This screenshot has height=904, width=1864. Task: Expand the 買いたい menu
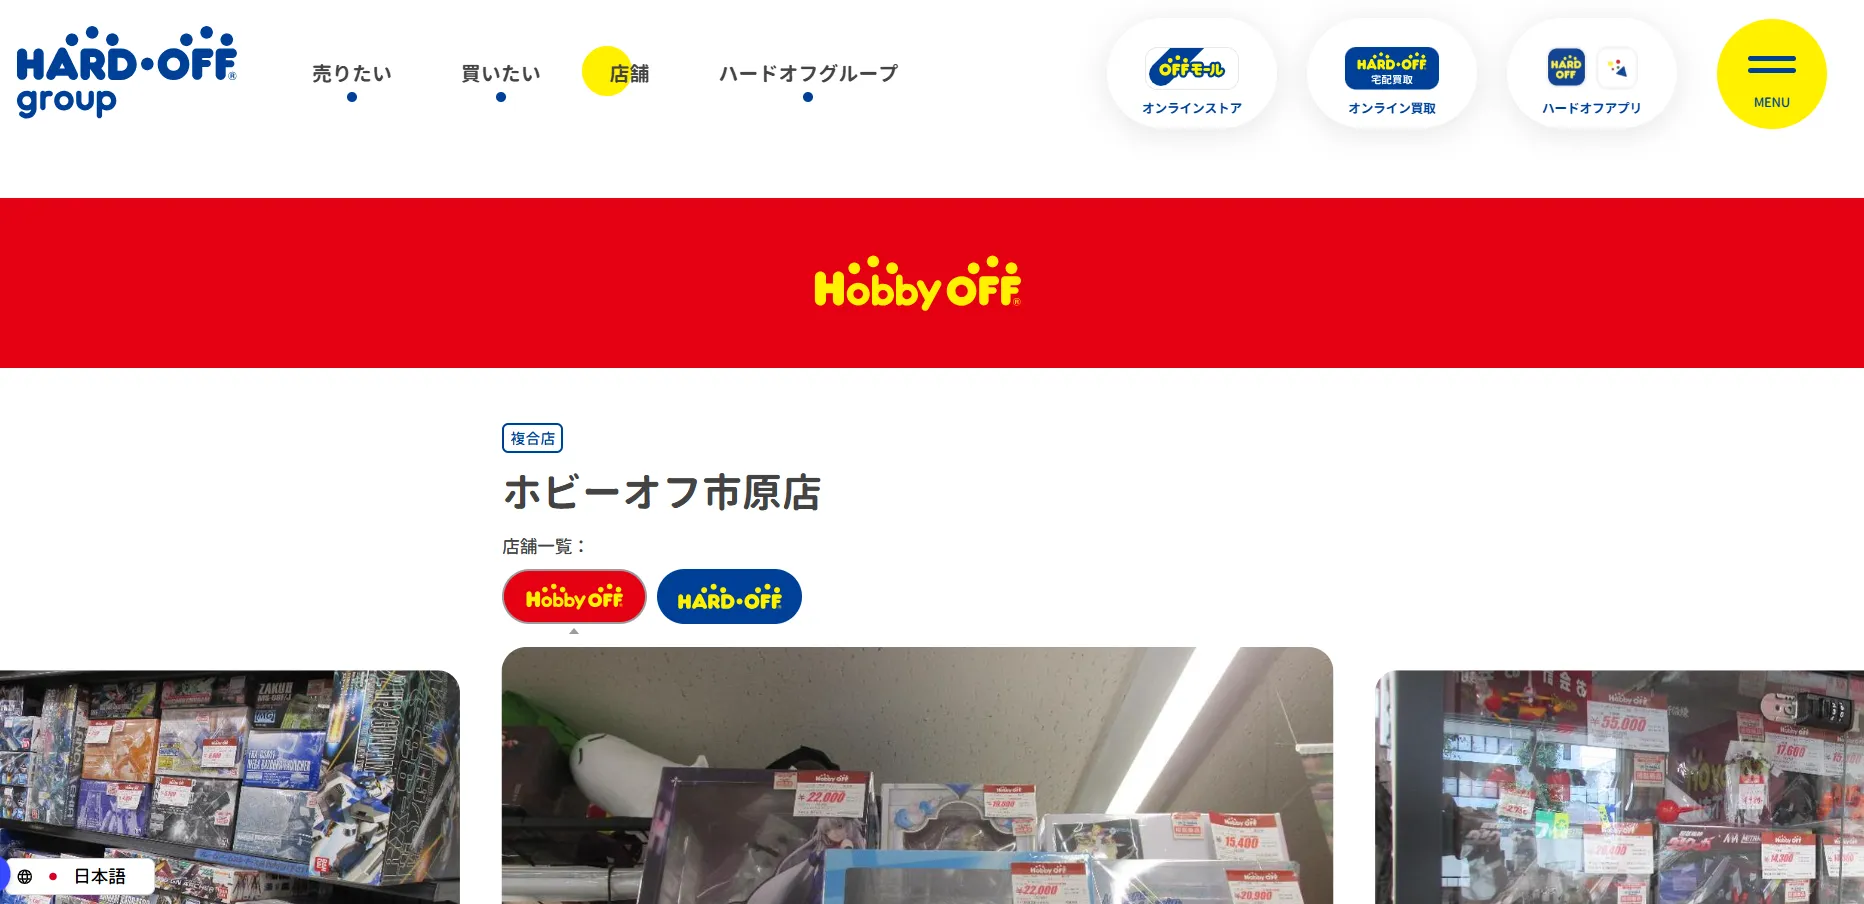tap(501, 74)
